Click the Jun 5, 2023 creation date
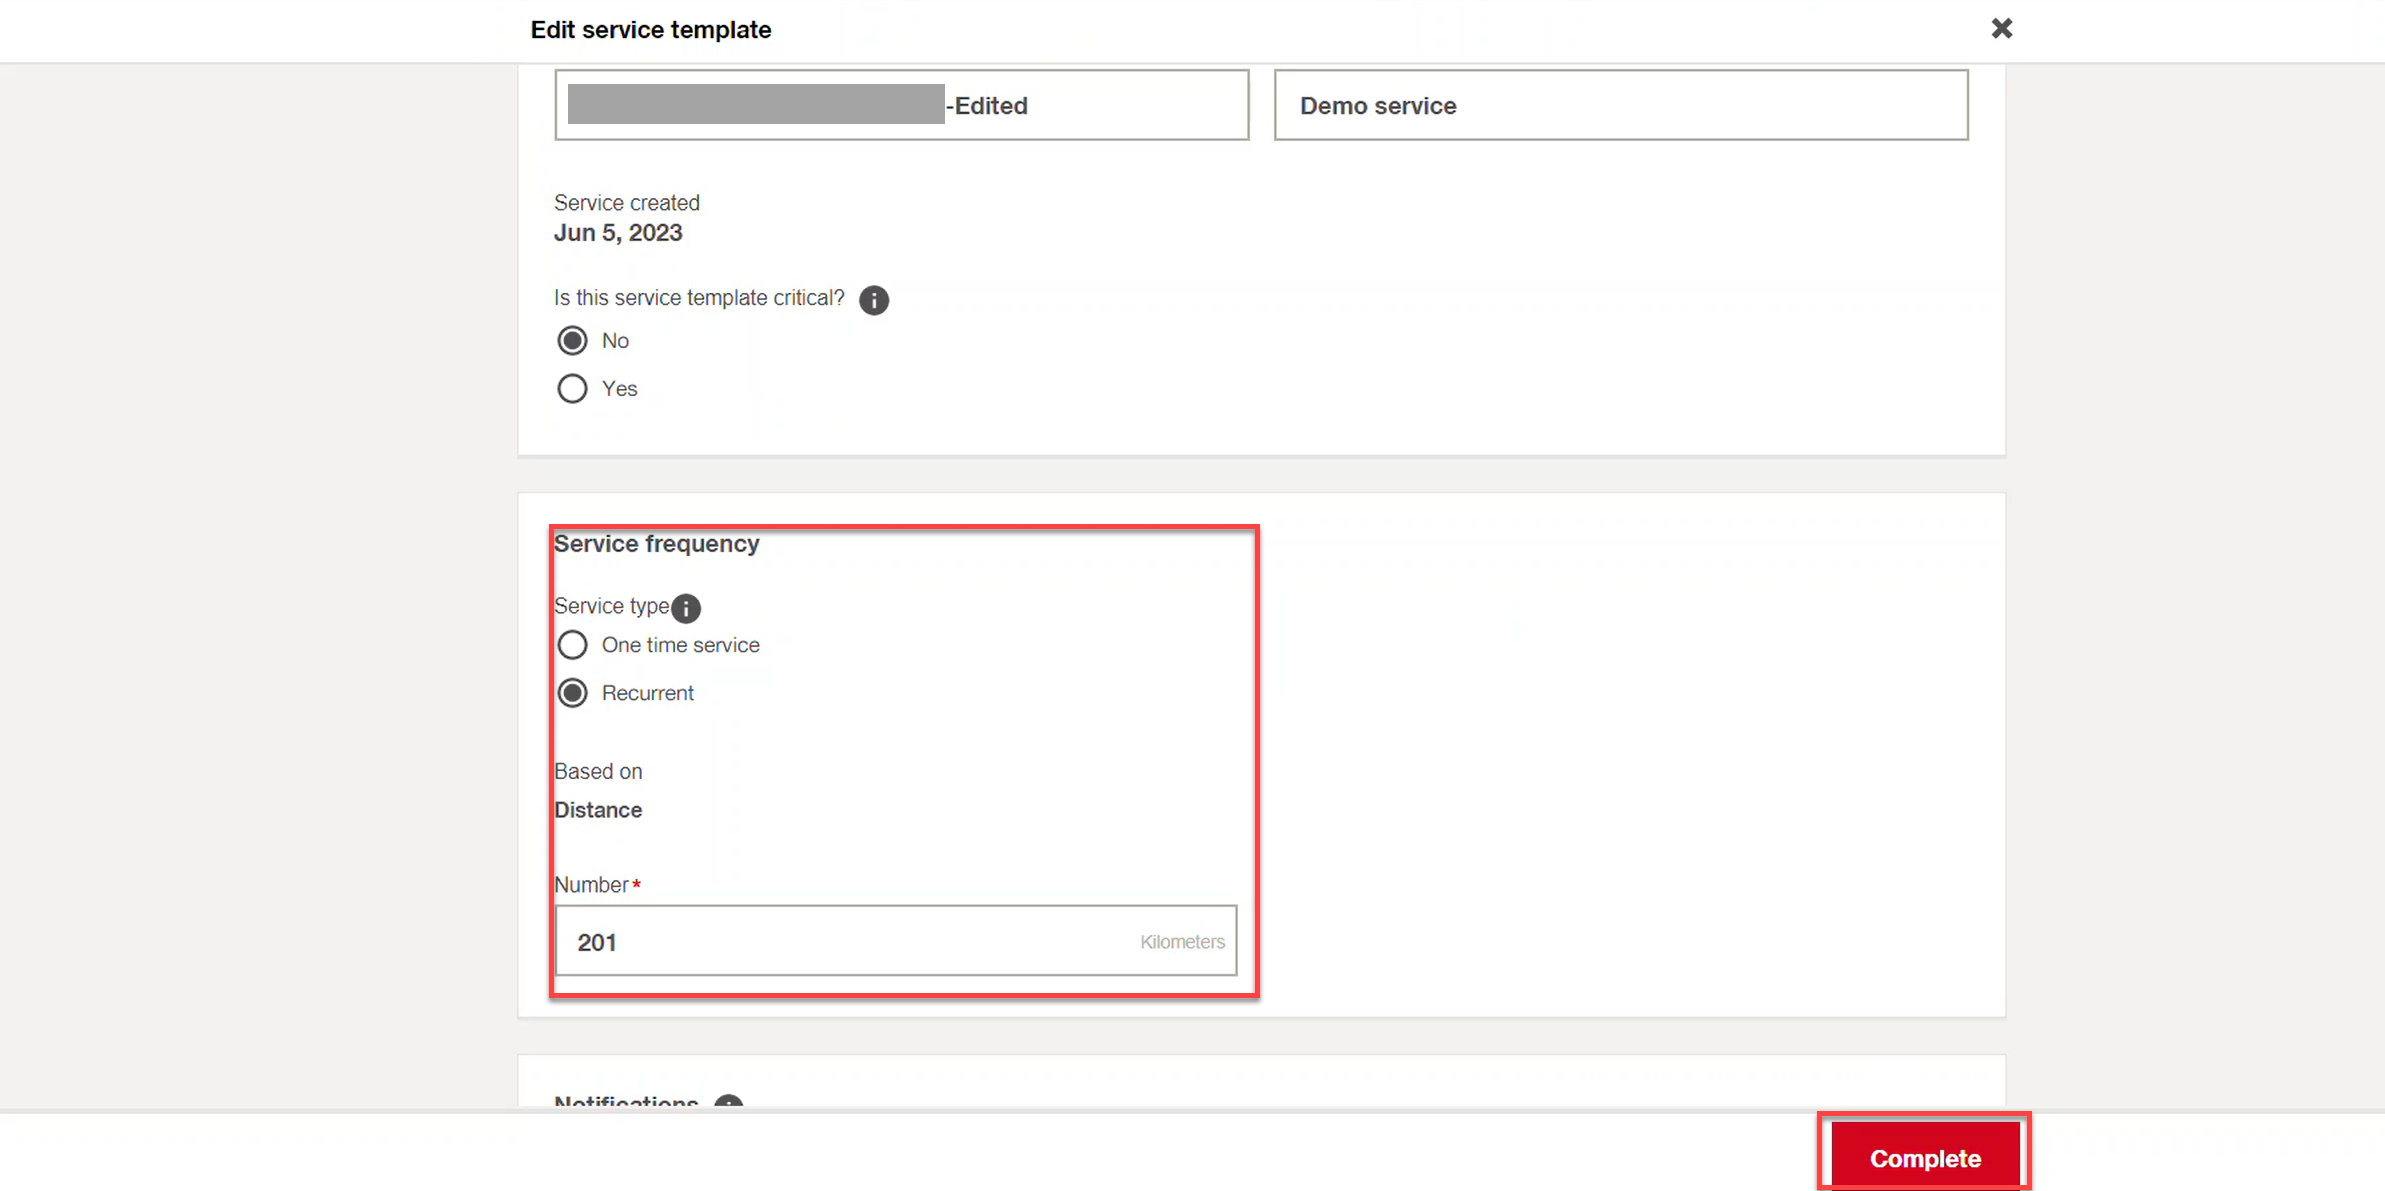This screenshot has height=1191, width=2385. click(618, 233)
